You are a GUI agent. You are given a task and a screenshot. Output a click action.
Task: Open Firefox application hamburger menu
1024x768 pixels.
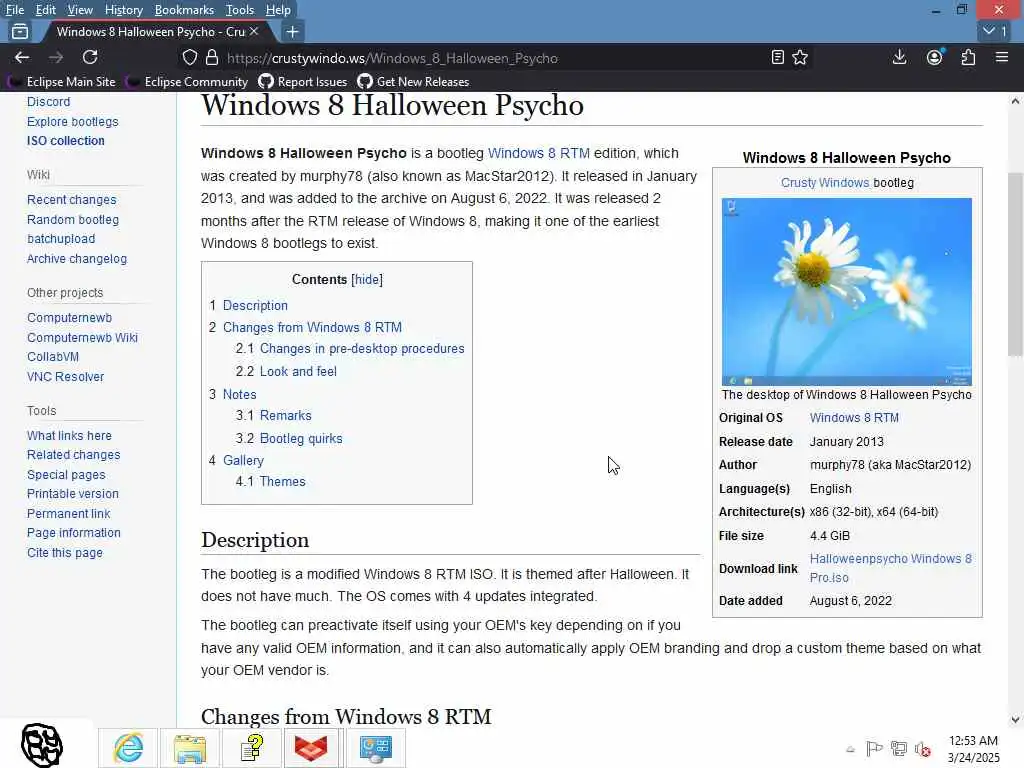coord(1002,57)
